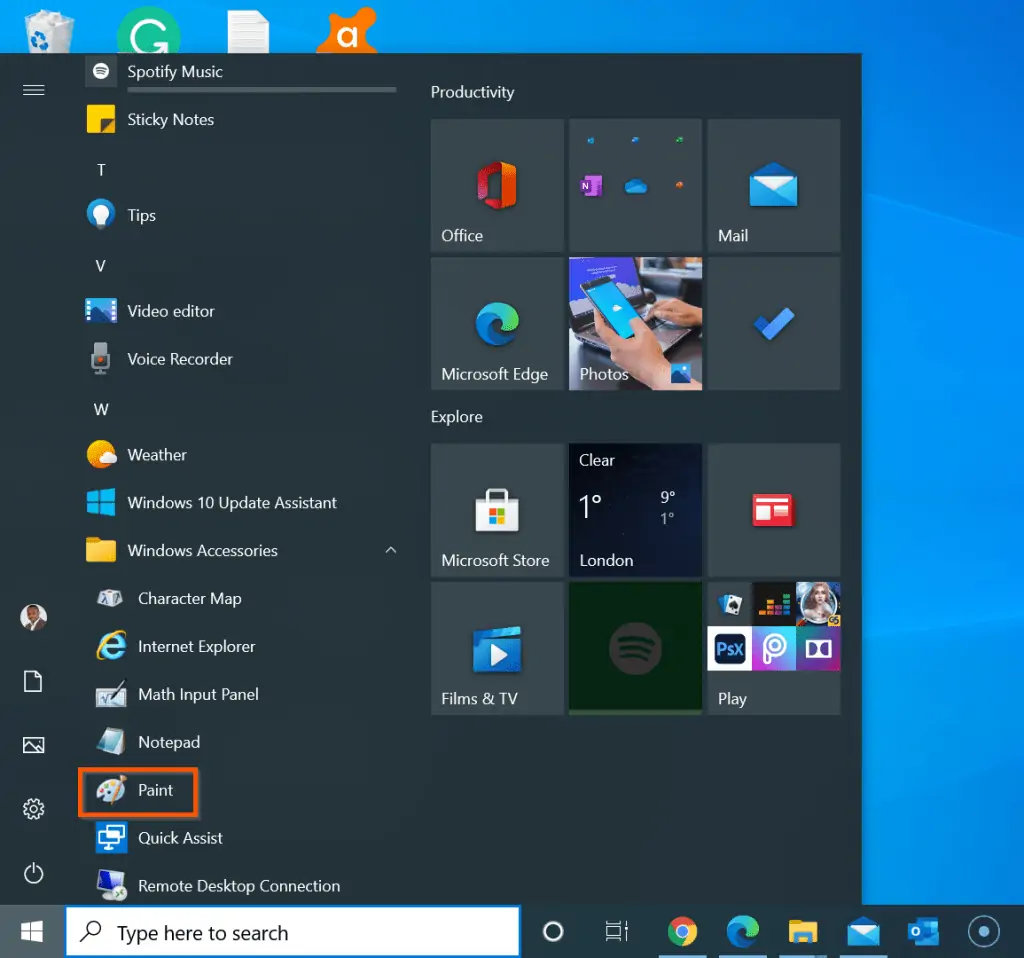
Task: Click the Power button icon
Action: click(x=34, y=873)
